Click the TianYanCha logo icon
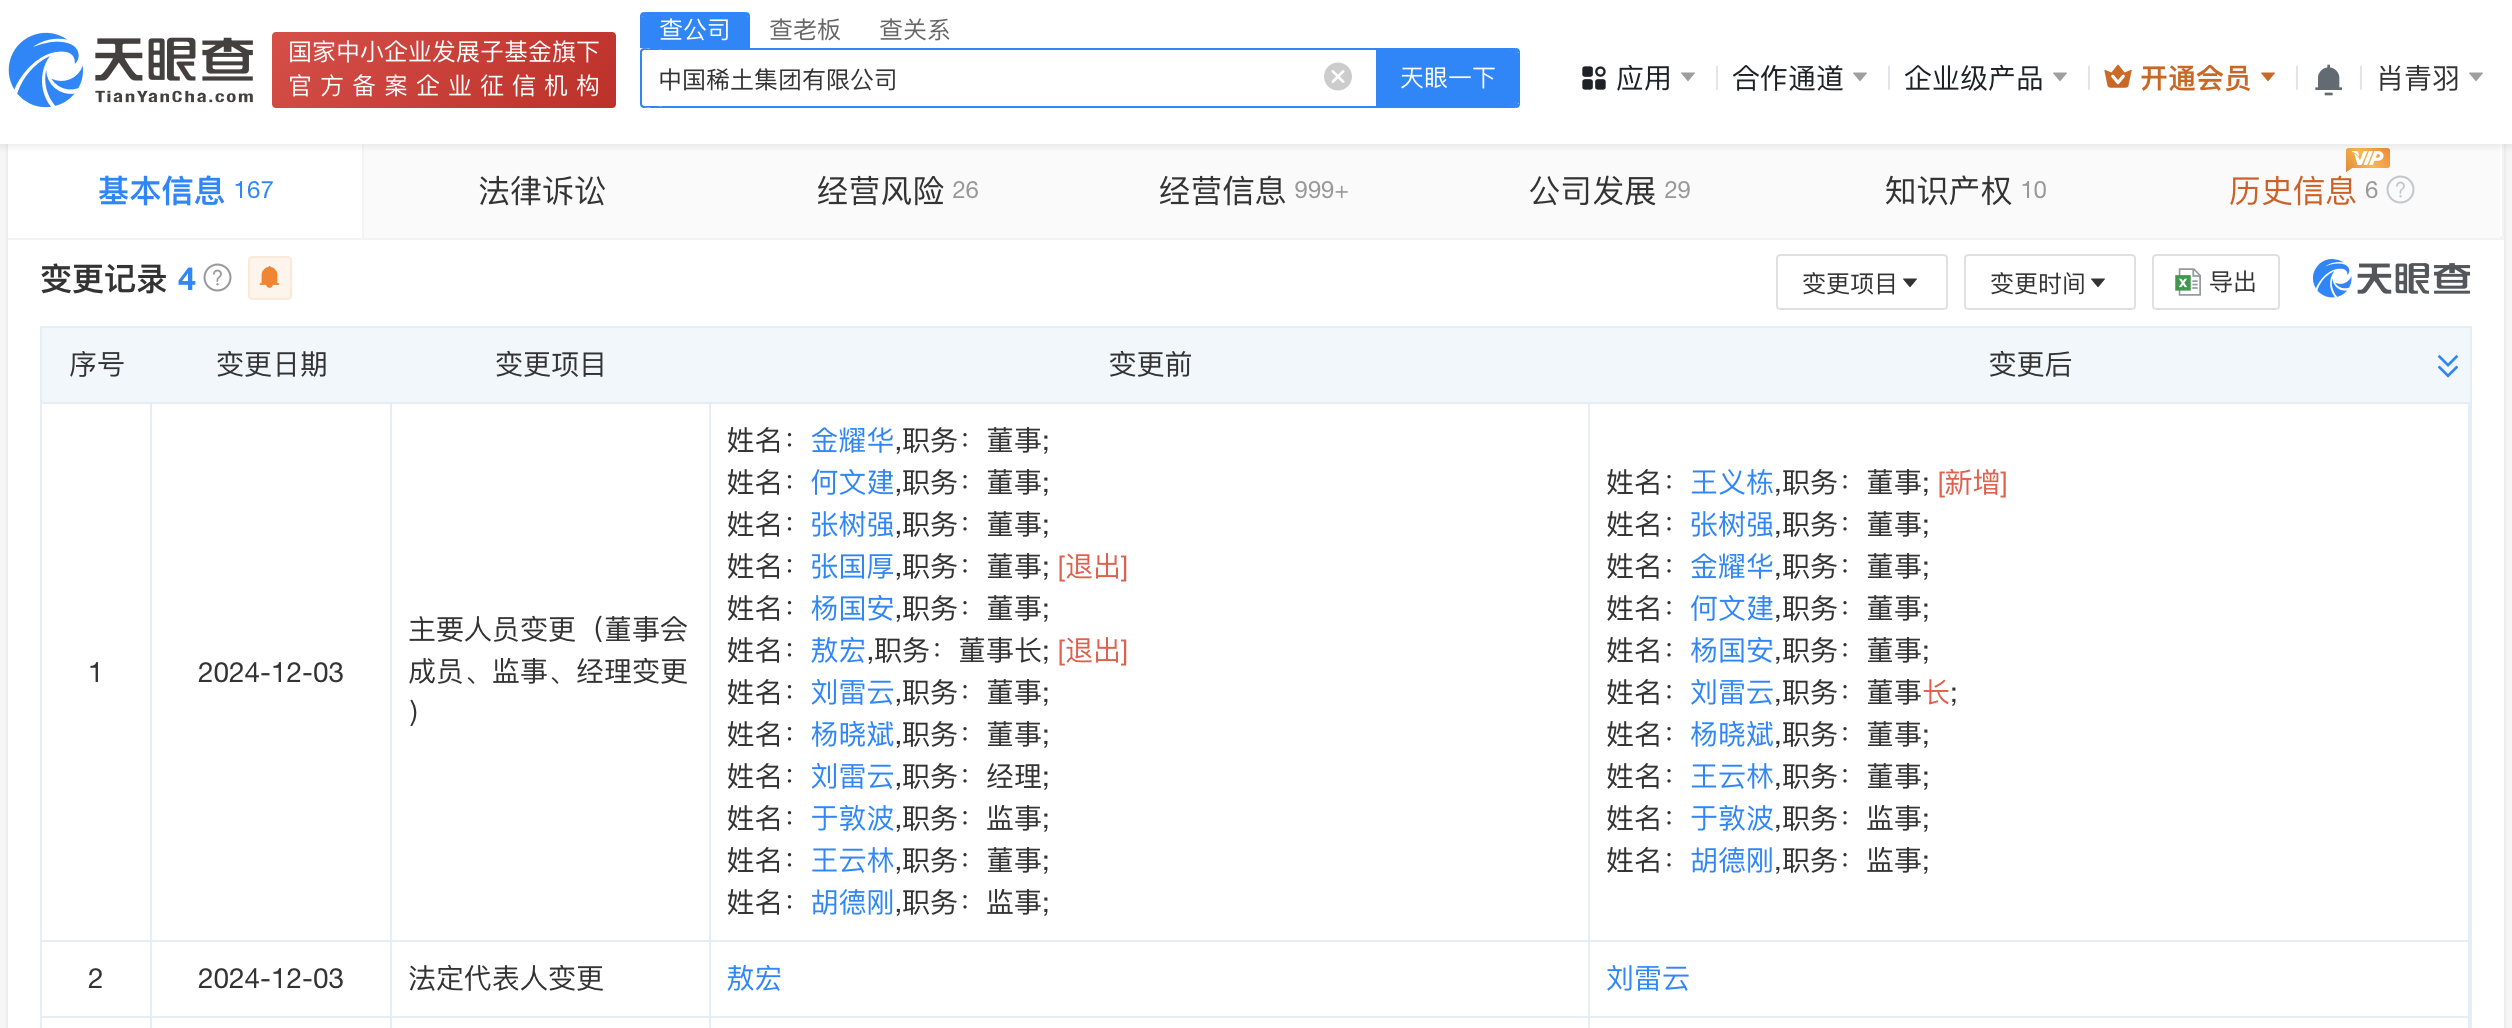The width and height of the screenshot is (2512, 1028). pyautogui.click(x=45, y=71)
